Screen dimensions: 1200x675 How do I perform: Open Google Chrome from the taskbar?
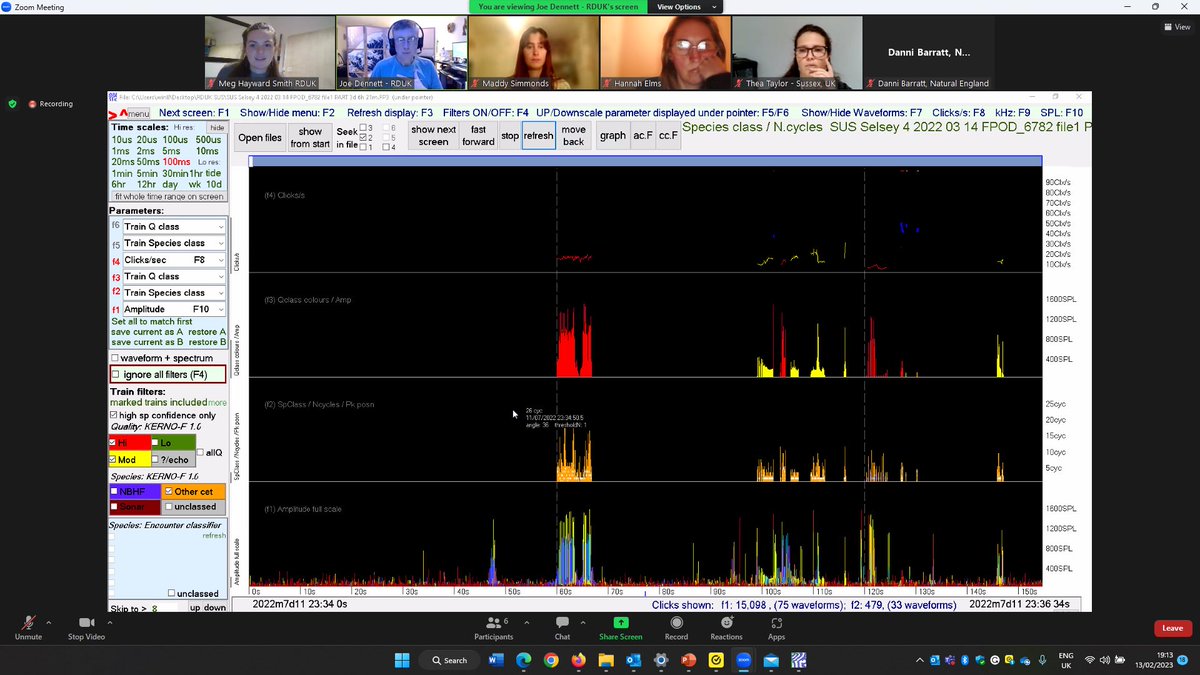[551, 660]
